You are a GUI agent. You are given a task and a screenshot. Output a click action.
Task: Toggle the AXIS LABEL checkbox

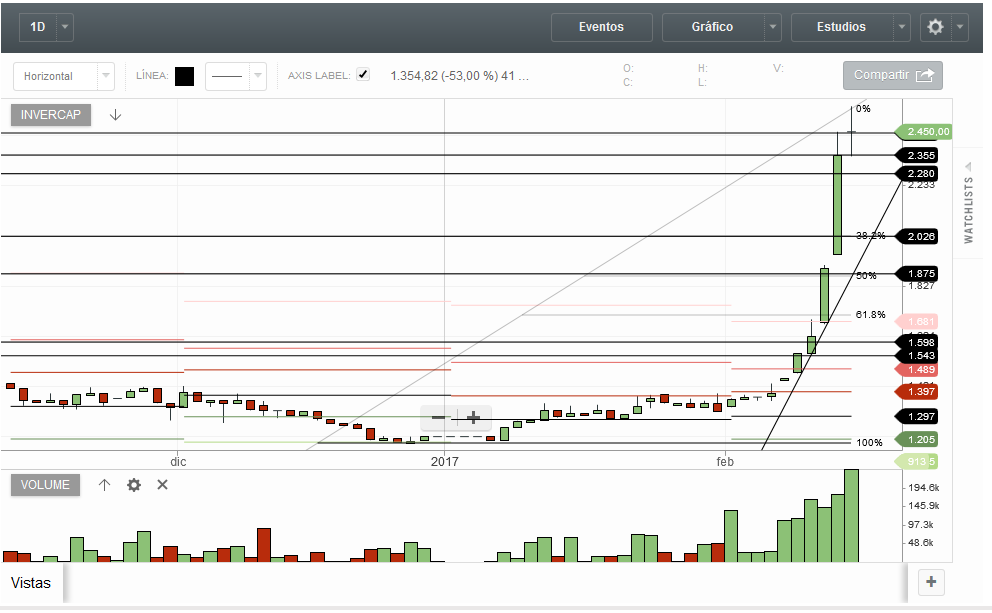[363, 75]
